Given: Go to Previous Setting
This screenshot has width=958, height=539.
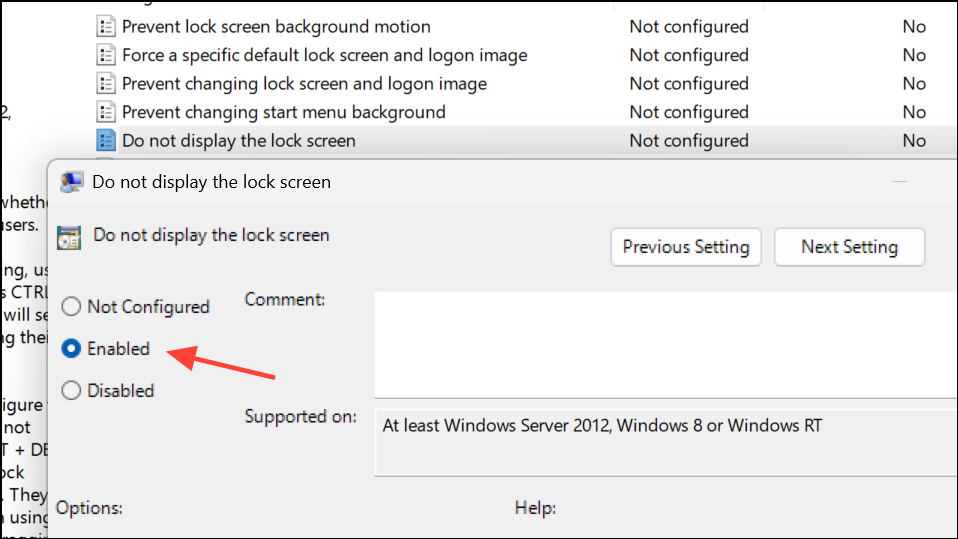Looking at the screenshot, I should point(686,247).
